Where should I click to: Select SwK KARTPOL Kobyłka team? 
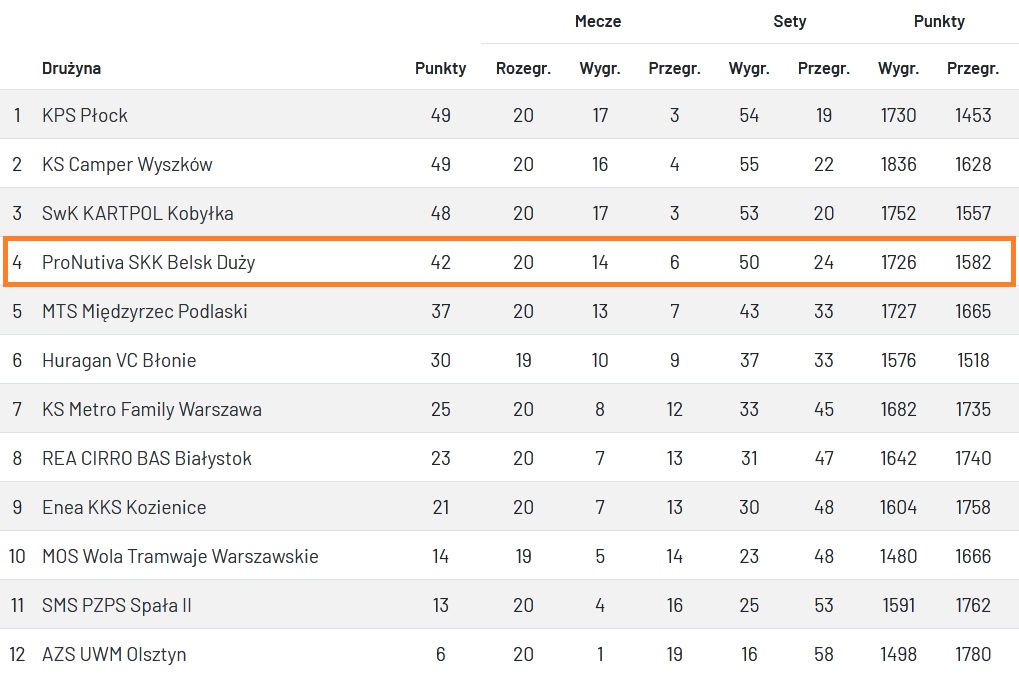[x=138, y=213]
